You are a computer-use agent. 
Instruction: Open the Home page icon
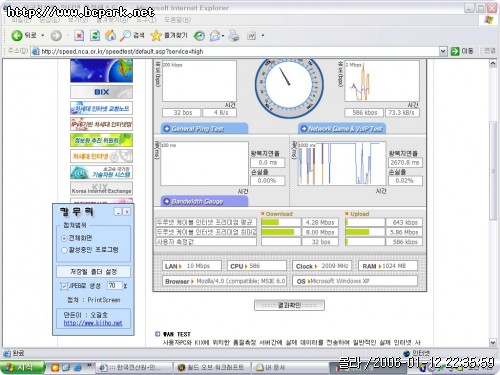tap(110, 35)
